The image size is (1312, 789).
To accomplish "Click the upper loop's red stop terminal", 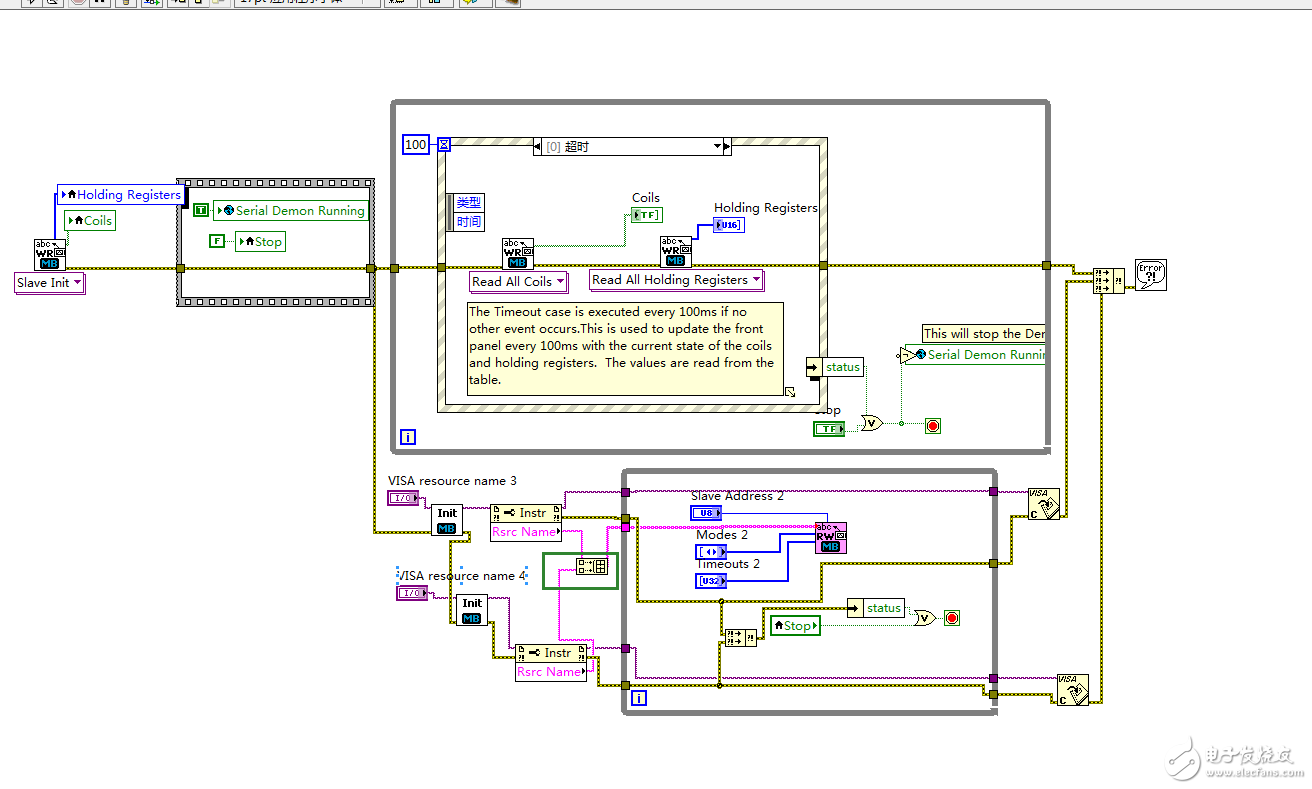I will [x=932, y=426].
